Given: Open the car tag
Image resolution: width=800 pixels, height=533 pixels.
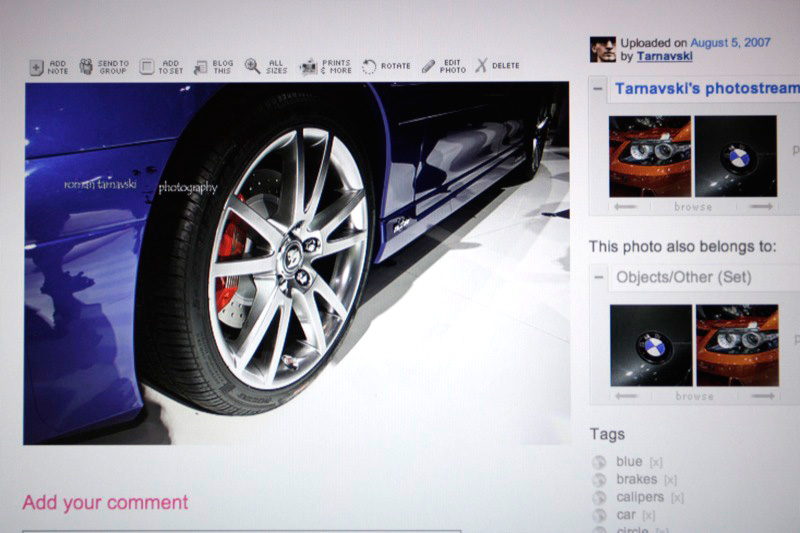Looking at the screenshot, I should (626, 514).
